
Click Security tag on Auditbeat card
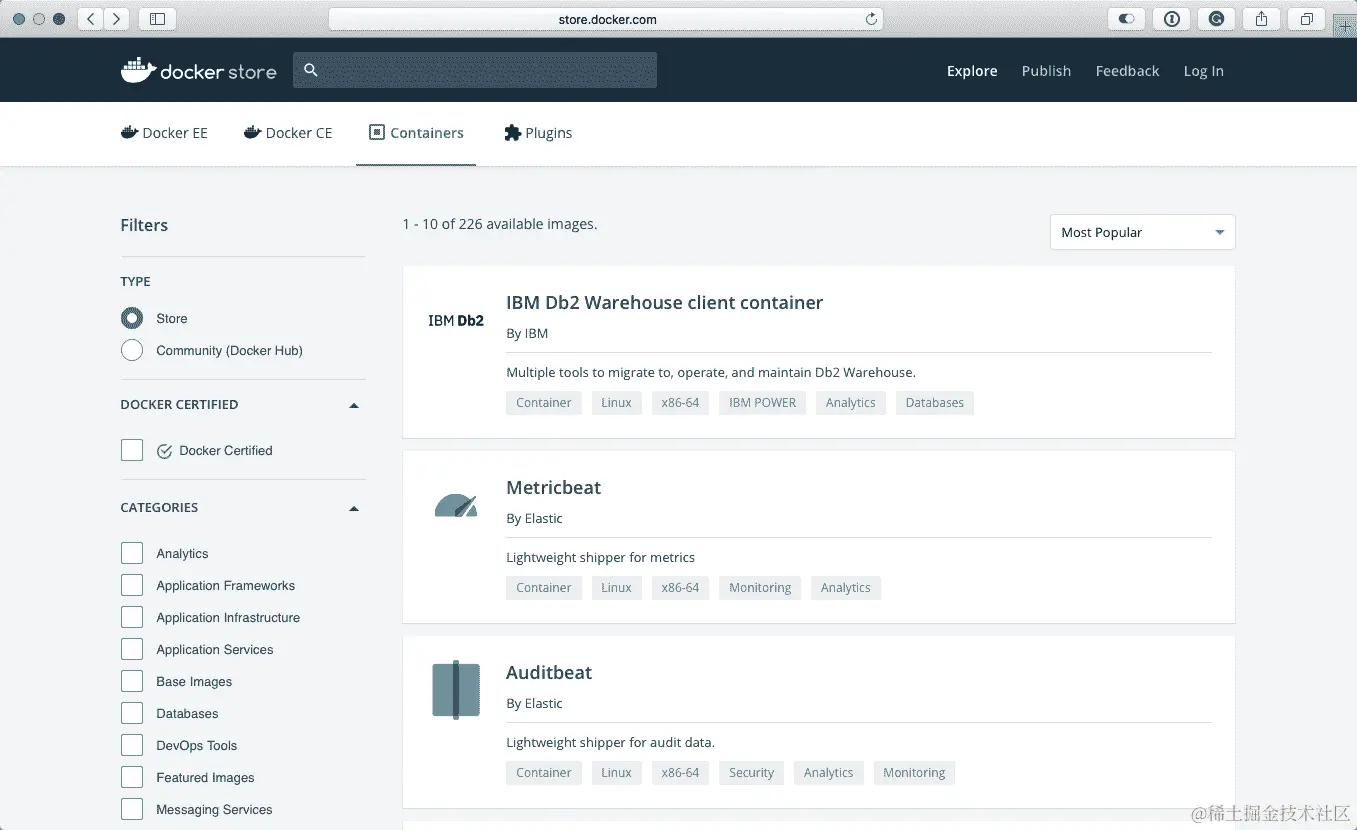(751, 773)
